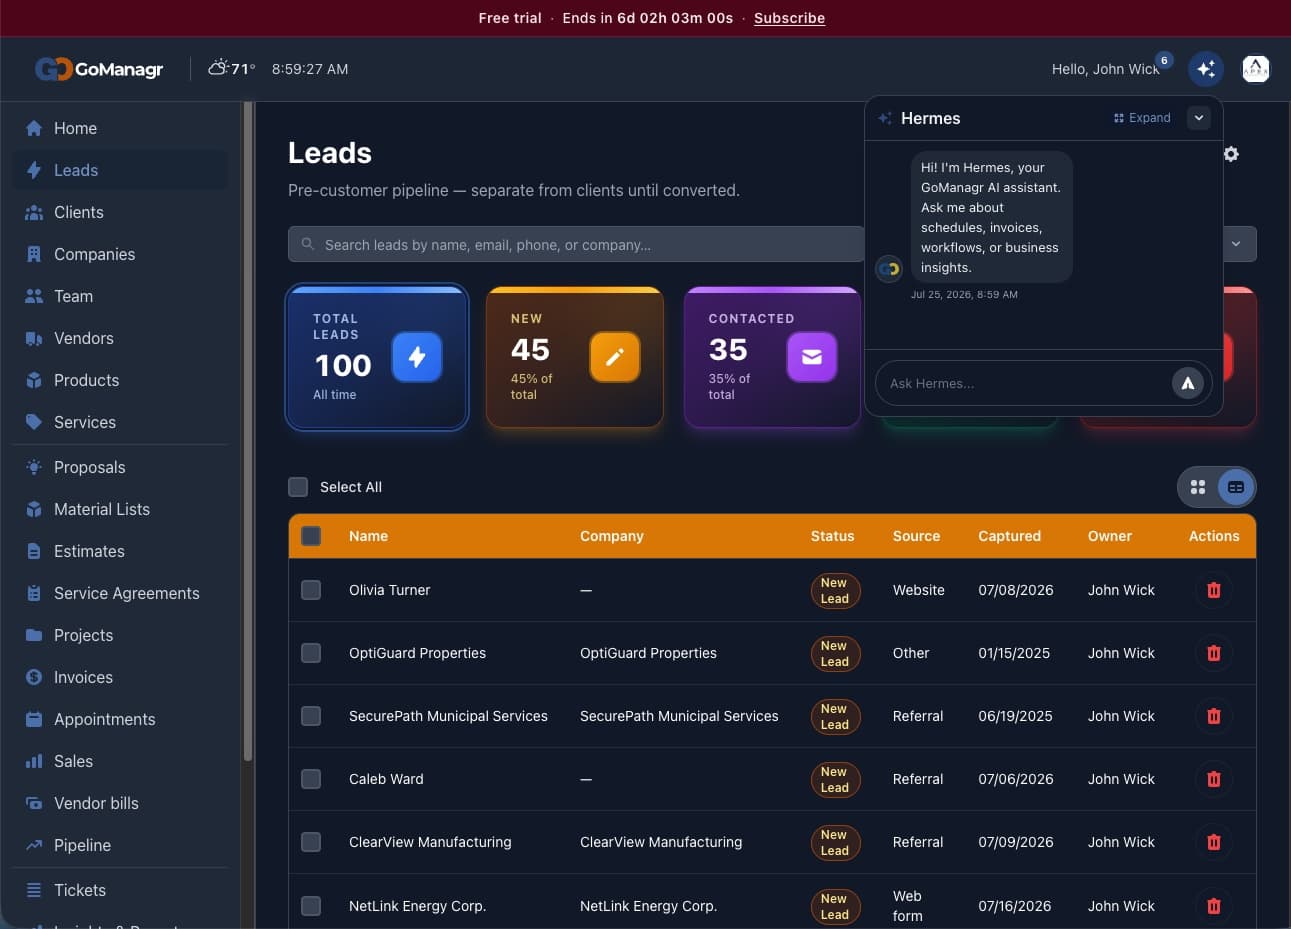Switch to grid card view
This screenshot has height=929, width=1291.
[x=1198, y=487]
